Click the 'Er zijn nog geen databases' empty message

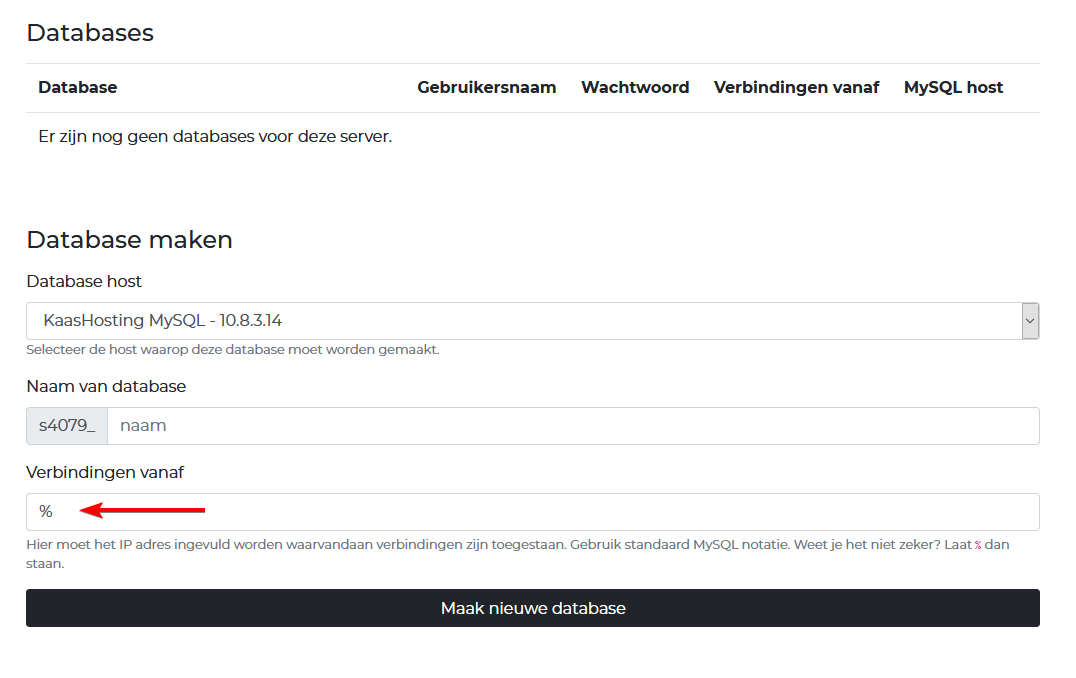215,137
